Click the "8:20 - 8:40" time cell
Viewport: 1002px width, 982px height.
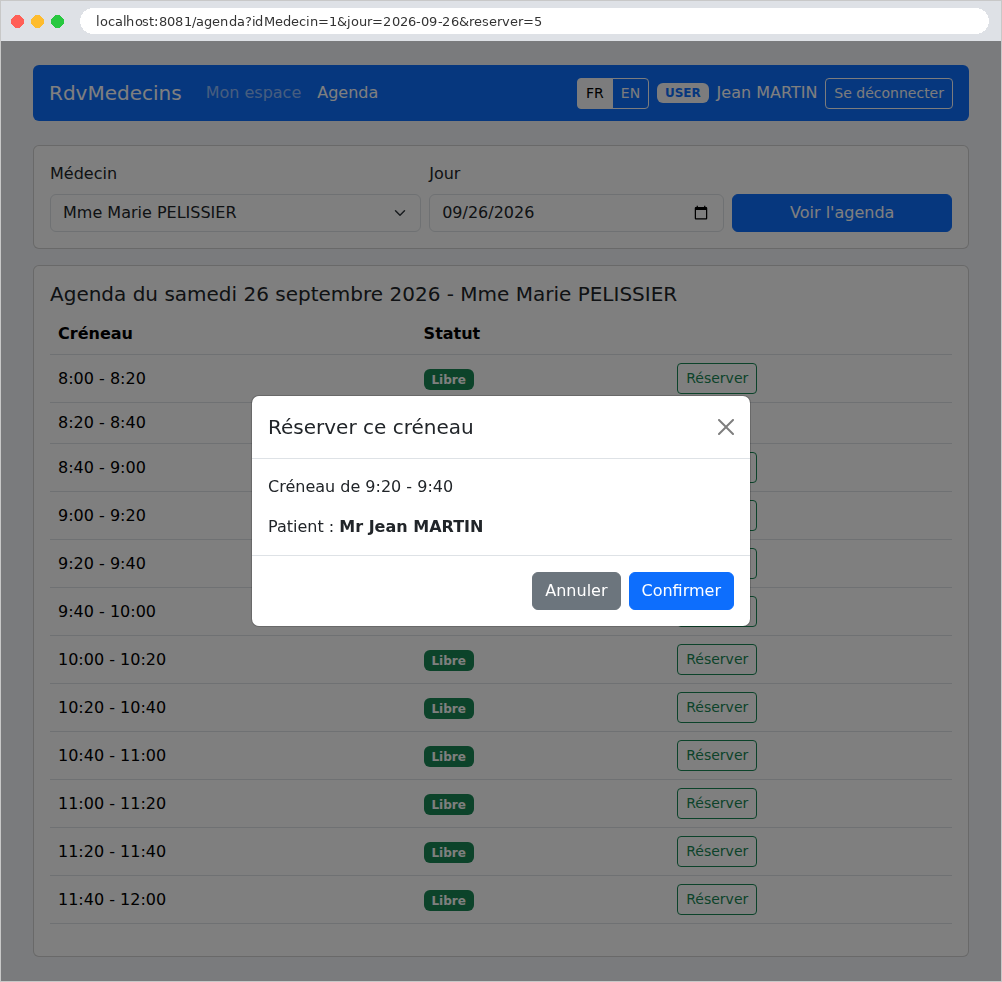click(x=102, y=422)
